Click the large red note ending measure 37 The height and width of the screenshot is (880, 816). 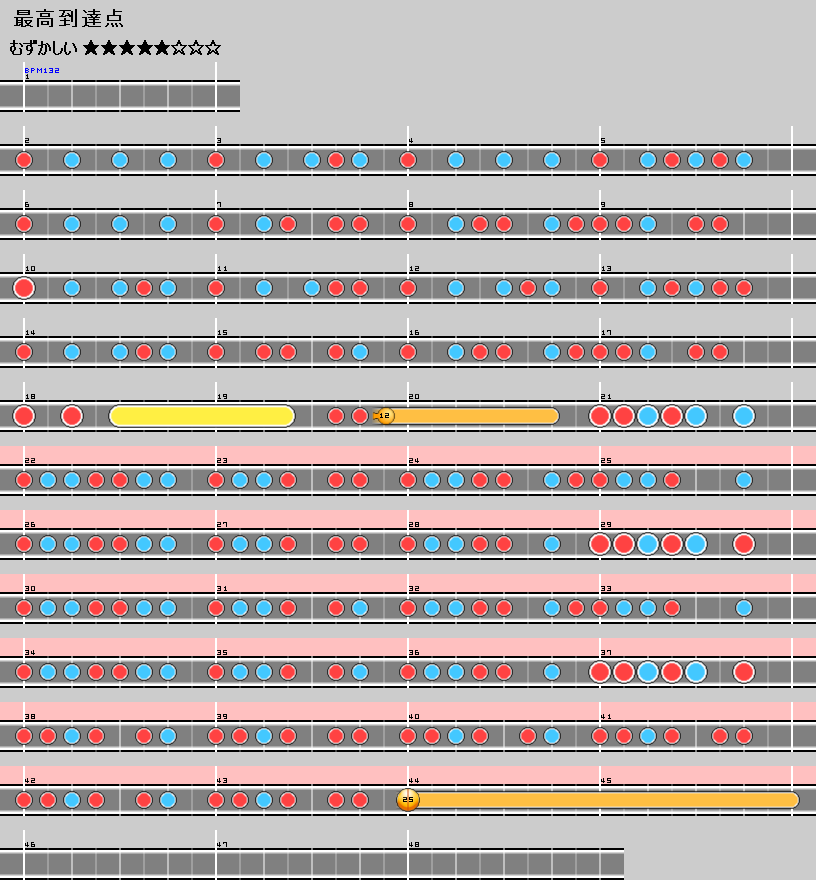743,671
